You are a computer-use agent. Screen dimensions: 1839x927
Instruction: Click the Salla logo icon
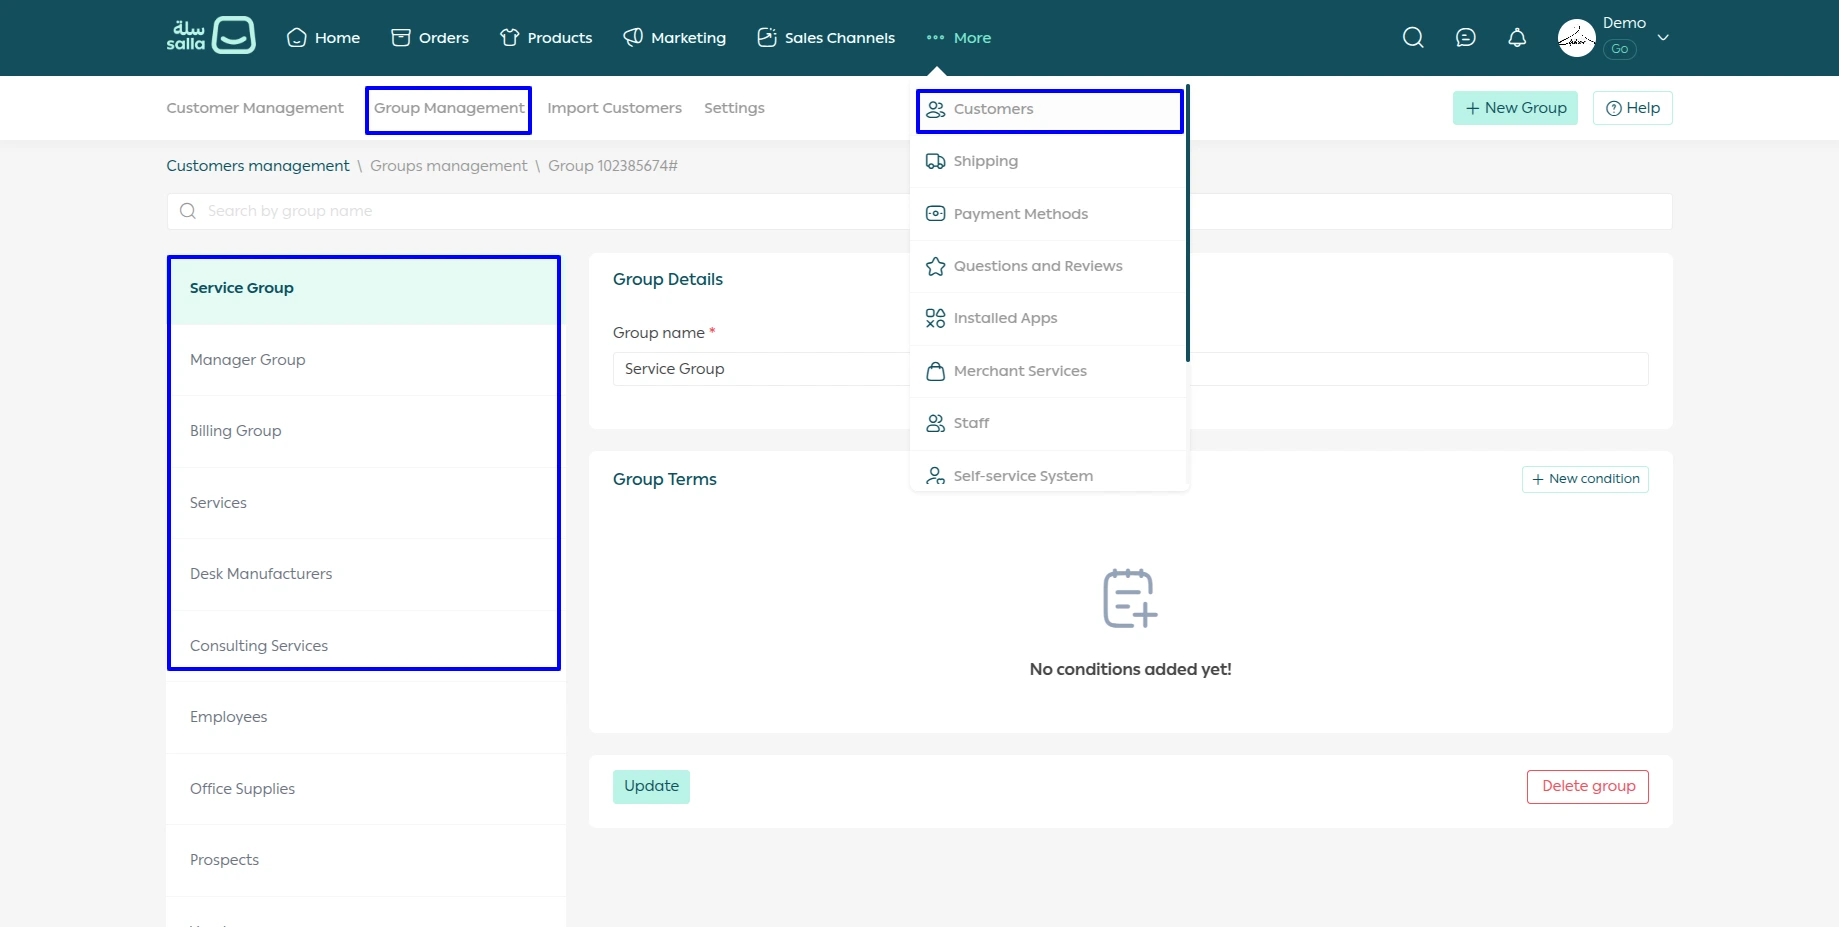[211, 36]
